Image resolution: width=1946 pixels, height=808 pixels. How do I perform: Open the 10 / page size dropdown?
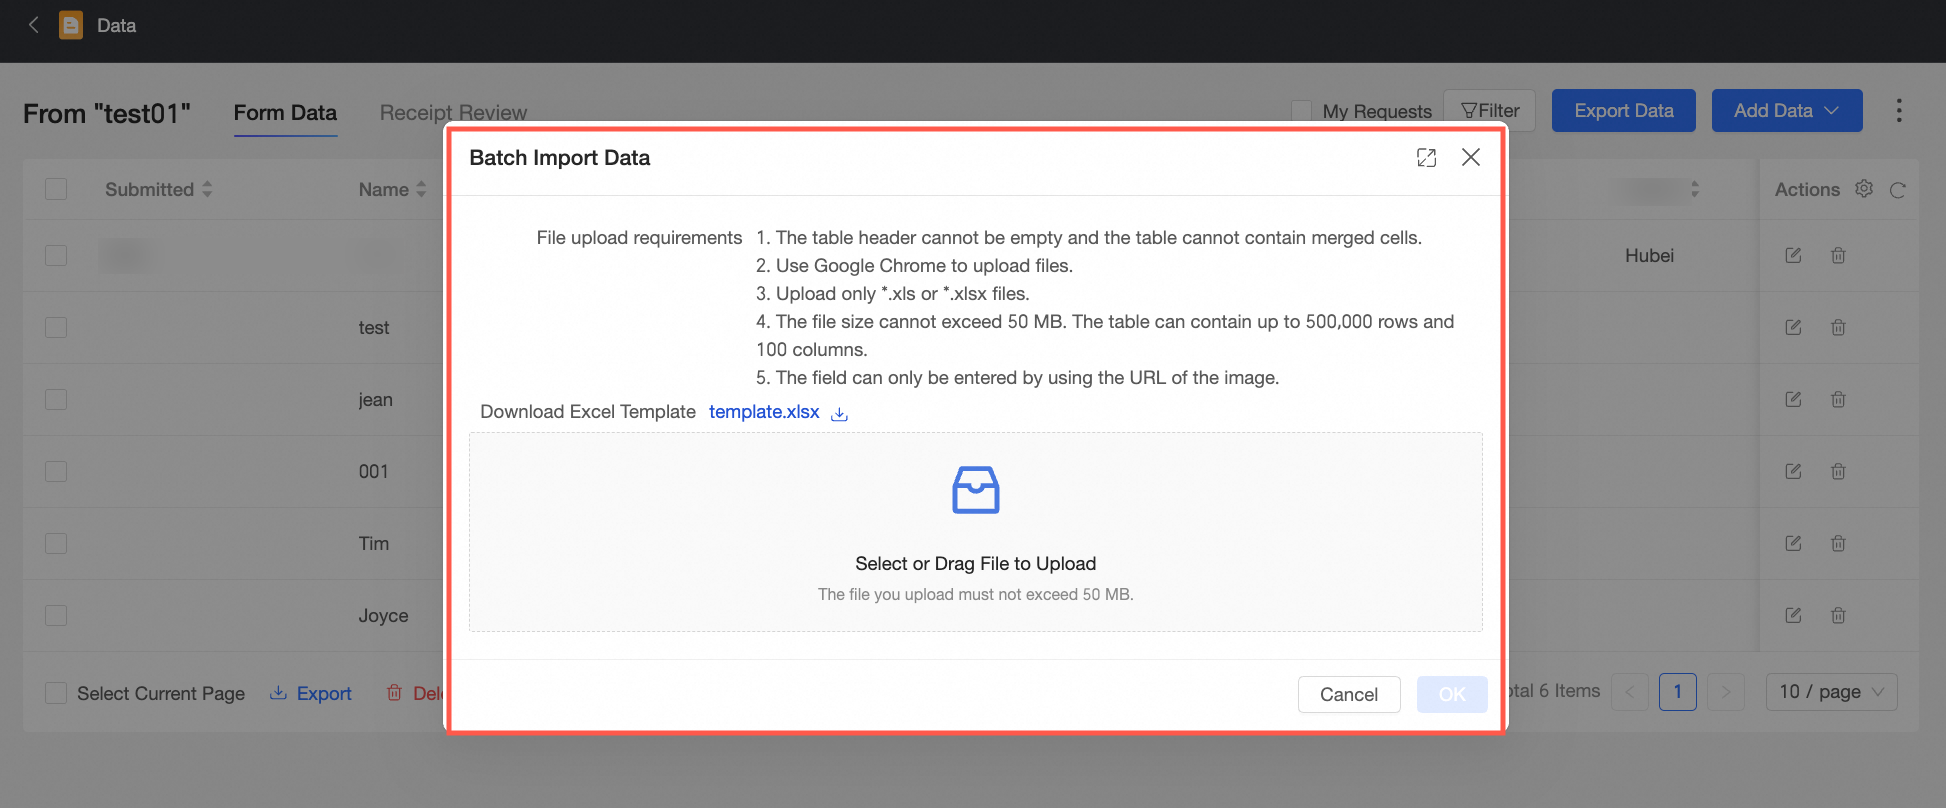coord(1831,692)
